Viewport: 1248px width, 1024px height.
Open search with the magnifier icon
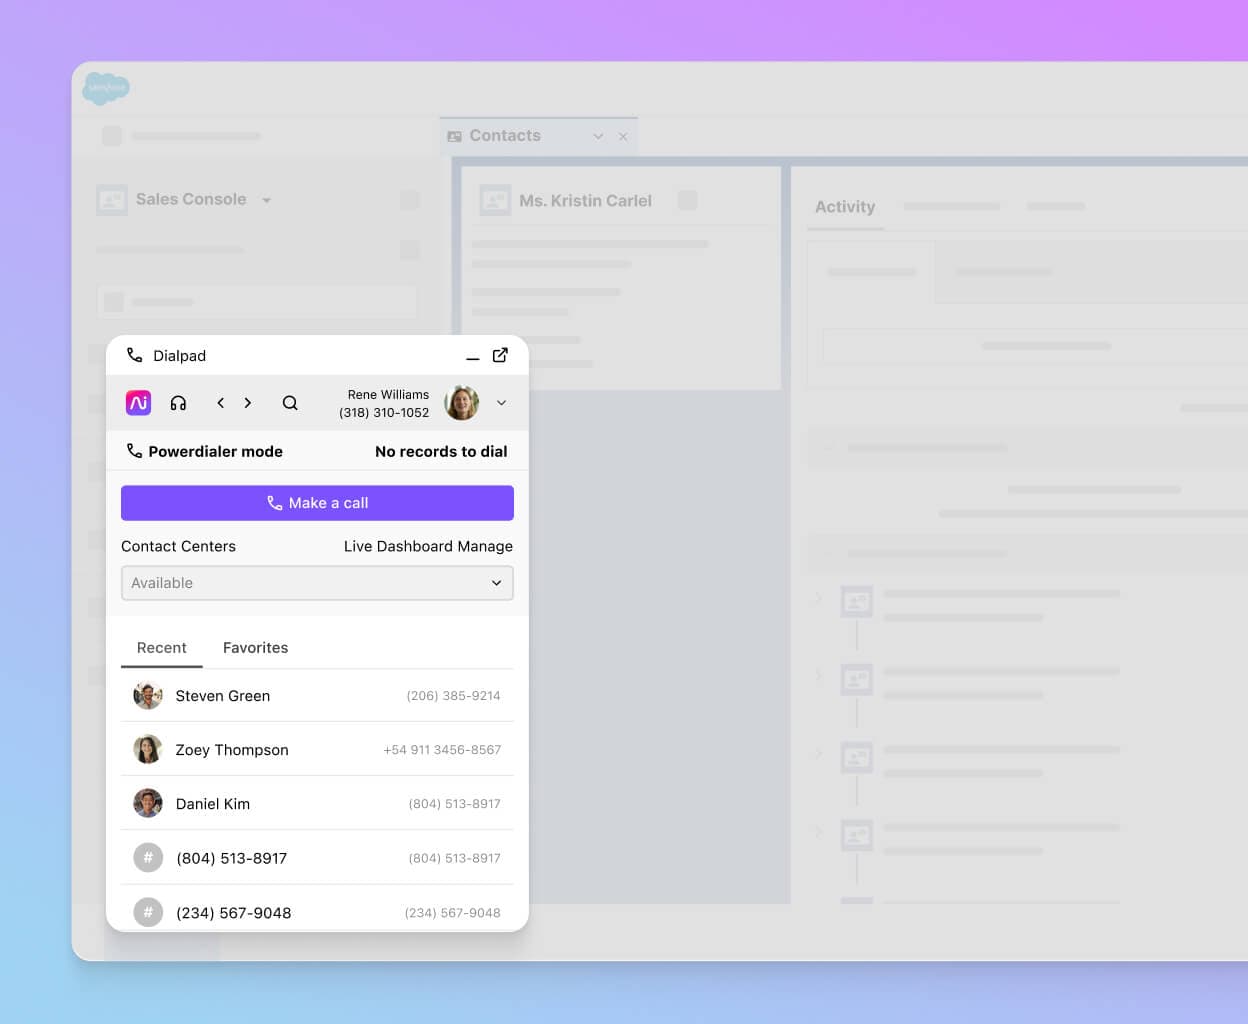290,403
